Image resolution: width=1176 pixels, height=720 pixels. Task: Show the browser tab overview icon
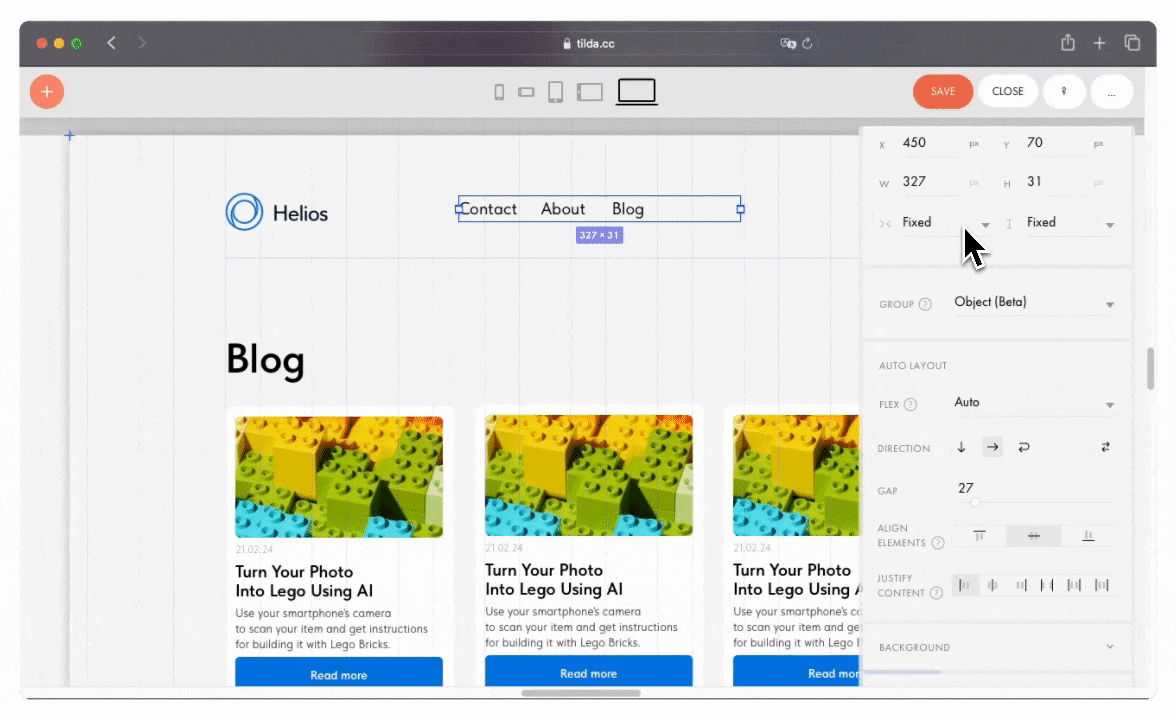tap(1132, 43)
